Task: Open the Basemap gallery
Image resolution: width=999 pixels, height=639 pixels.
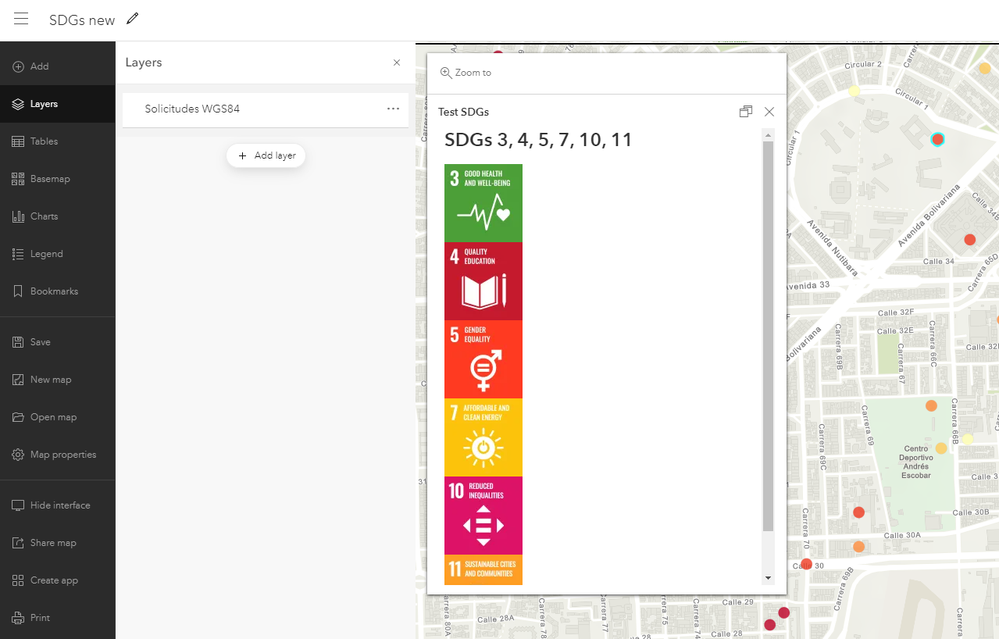Action: pyautogui.click(x=57, y=179)
